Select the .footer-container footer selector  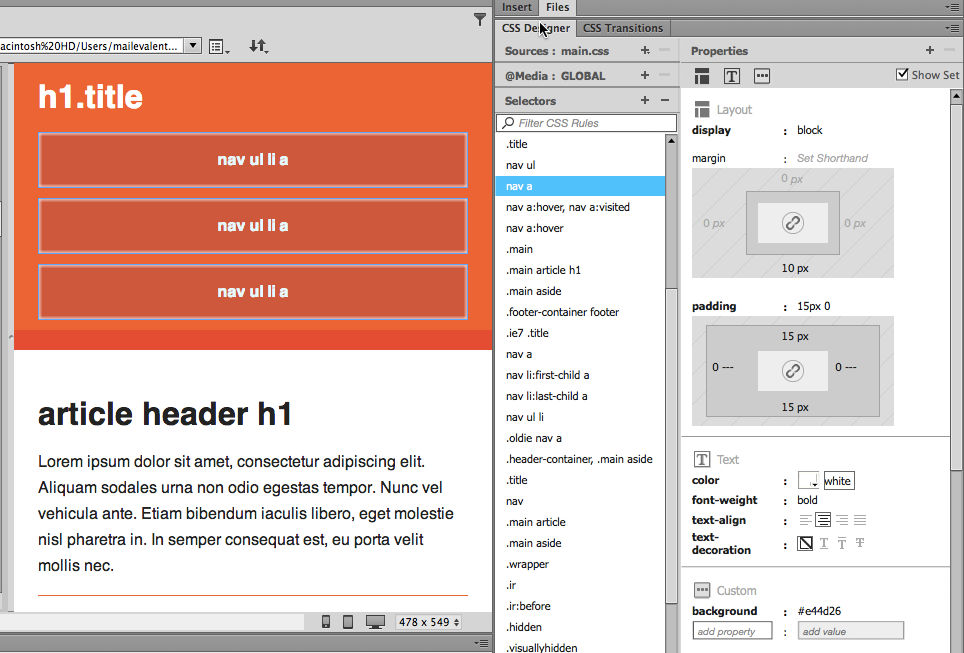click(580, 312)
